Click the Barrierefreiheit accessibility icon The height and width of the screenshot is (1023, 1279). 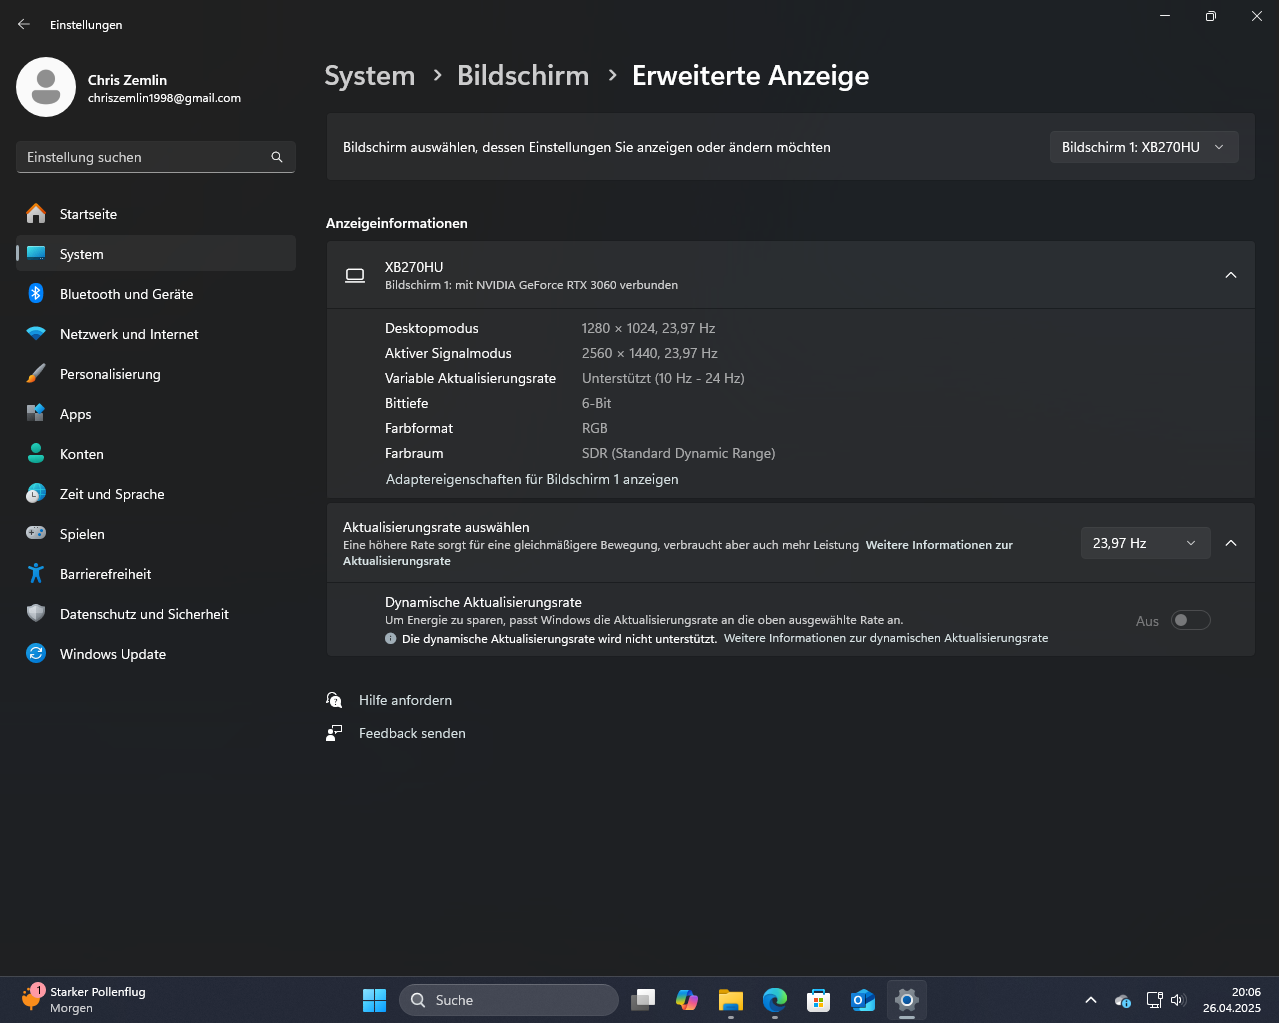[36, 574]
